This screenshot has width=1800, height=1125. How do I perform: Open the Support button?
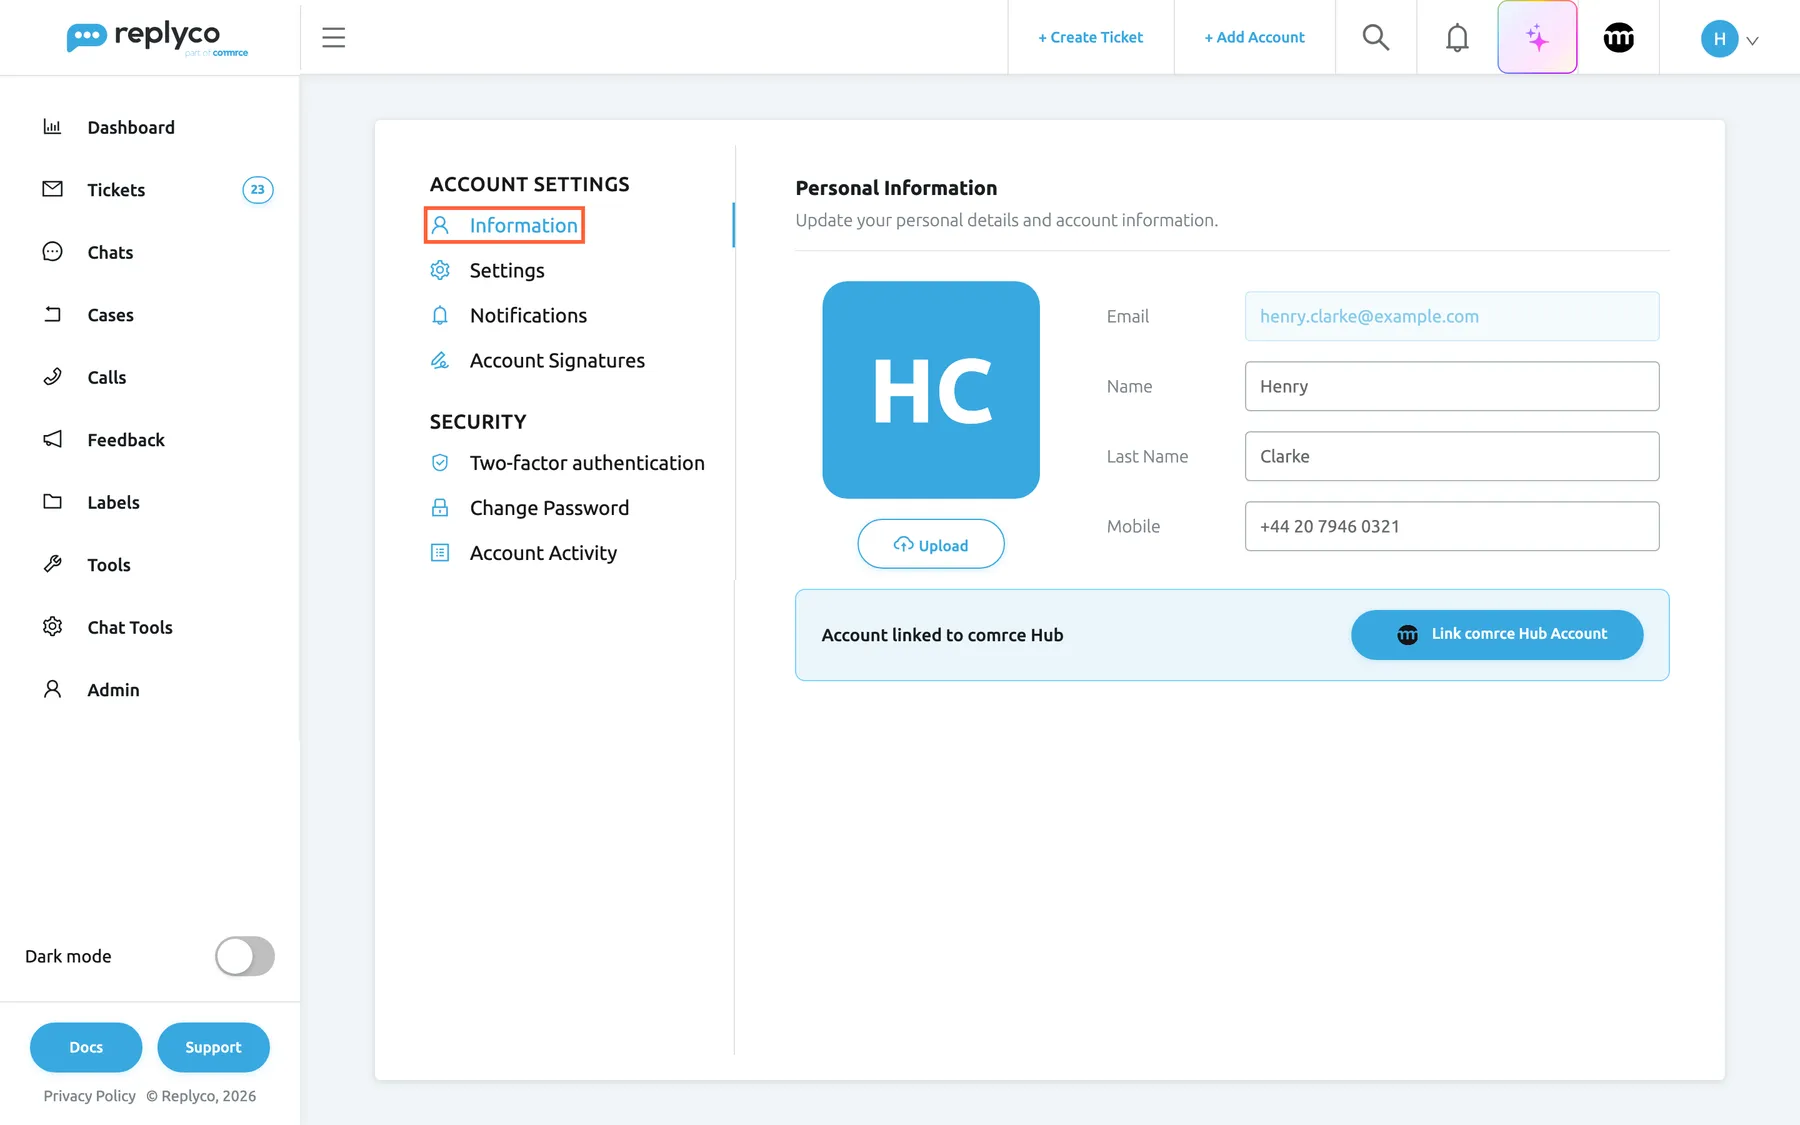[213, 1047]
